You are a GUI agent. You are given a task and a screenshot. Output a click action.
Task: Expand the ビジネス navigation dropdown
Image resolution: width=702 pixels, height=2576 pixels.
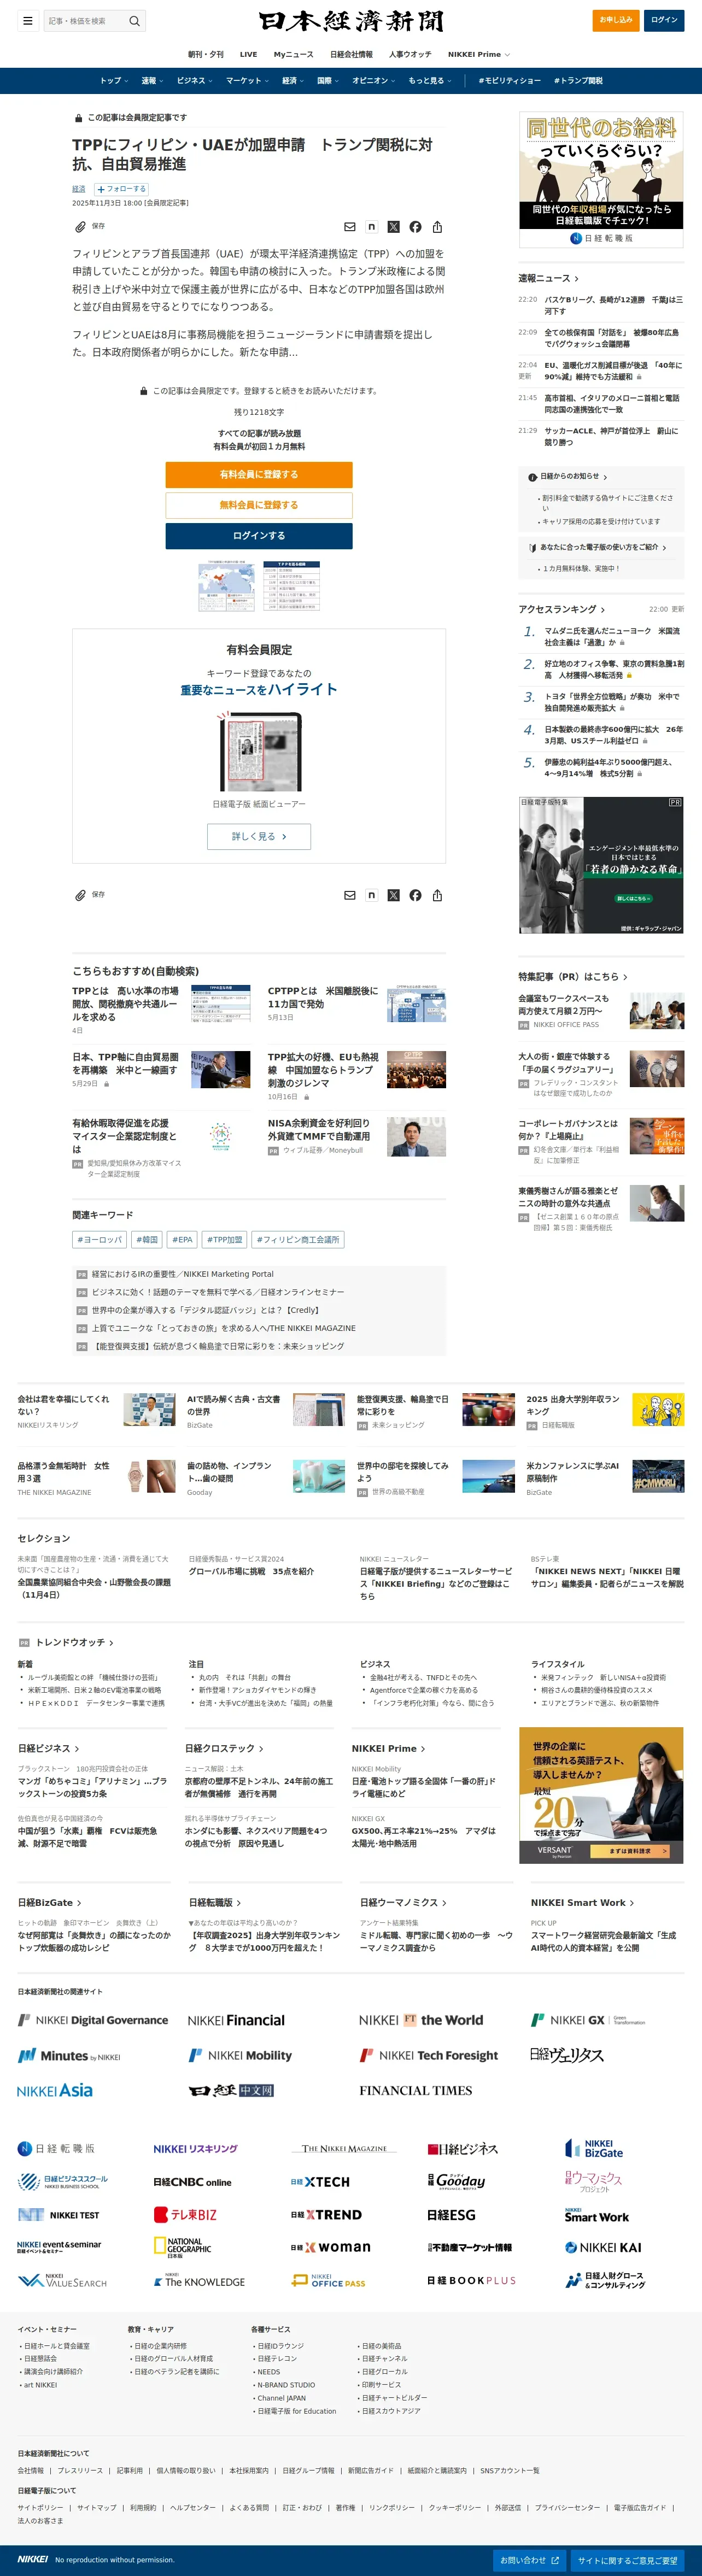[194, 81]
